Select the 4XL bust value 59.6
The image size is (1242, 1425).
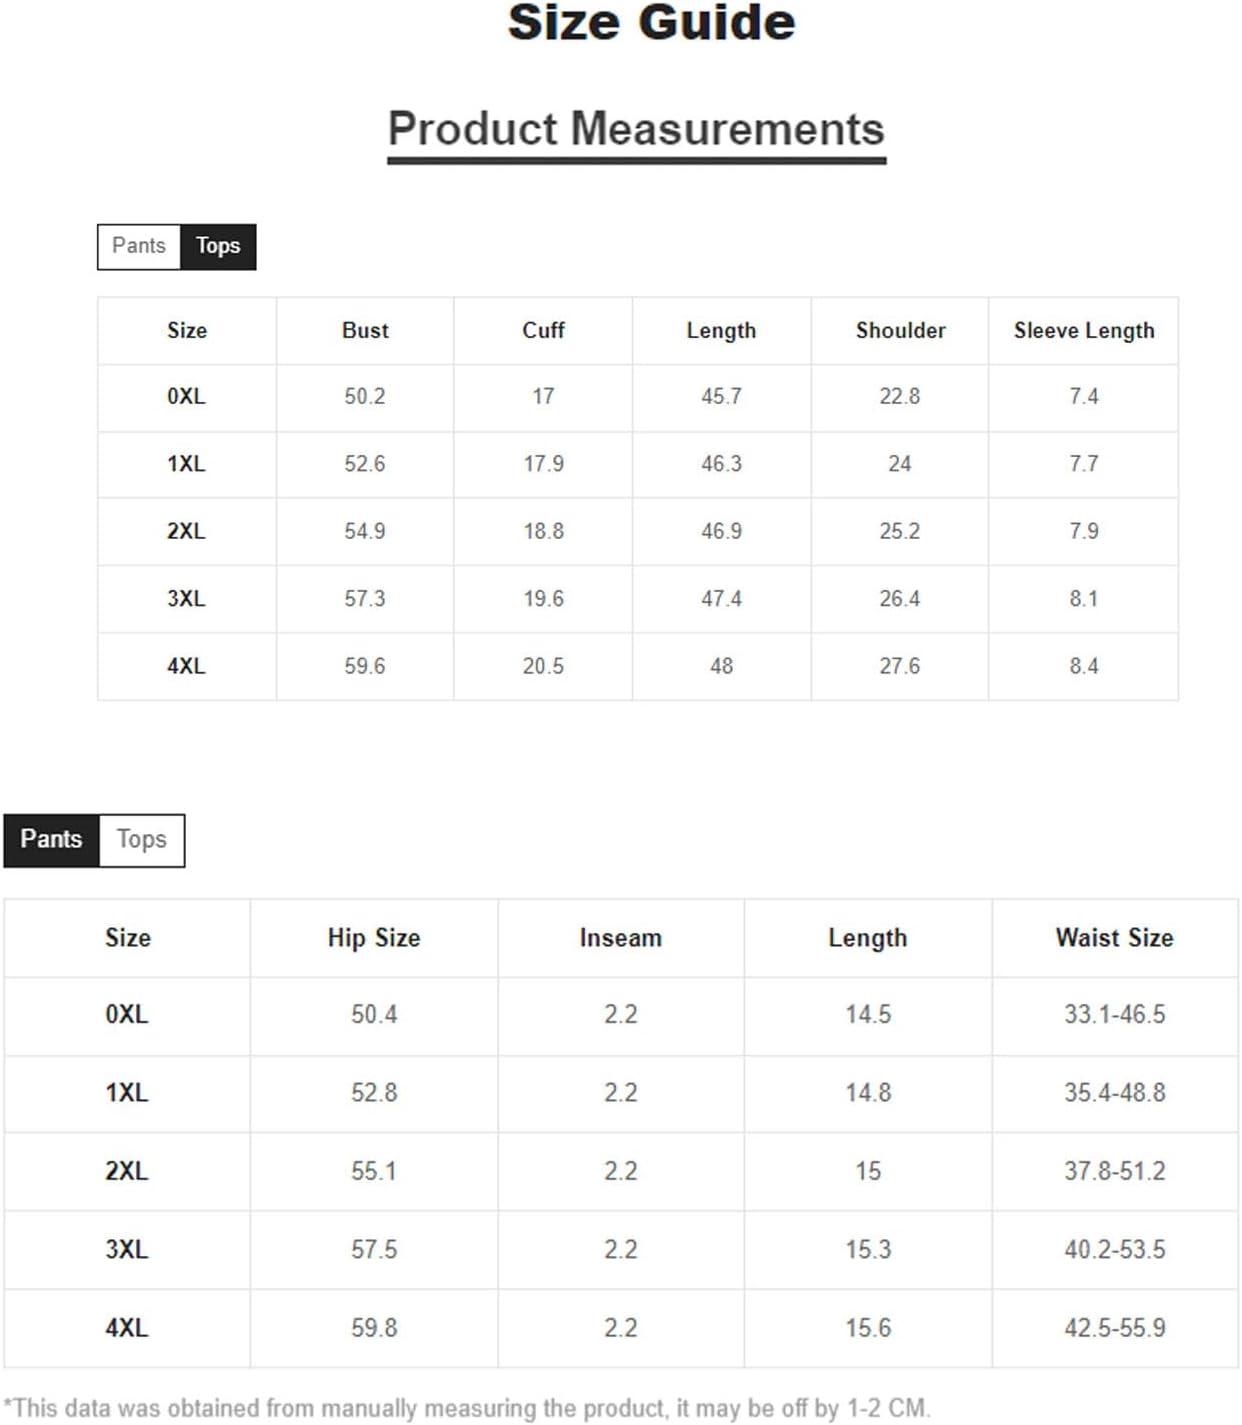(365, 666)
